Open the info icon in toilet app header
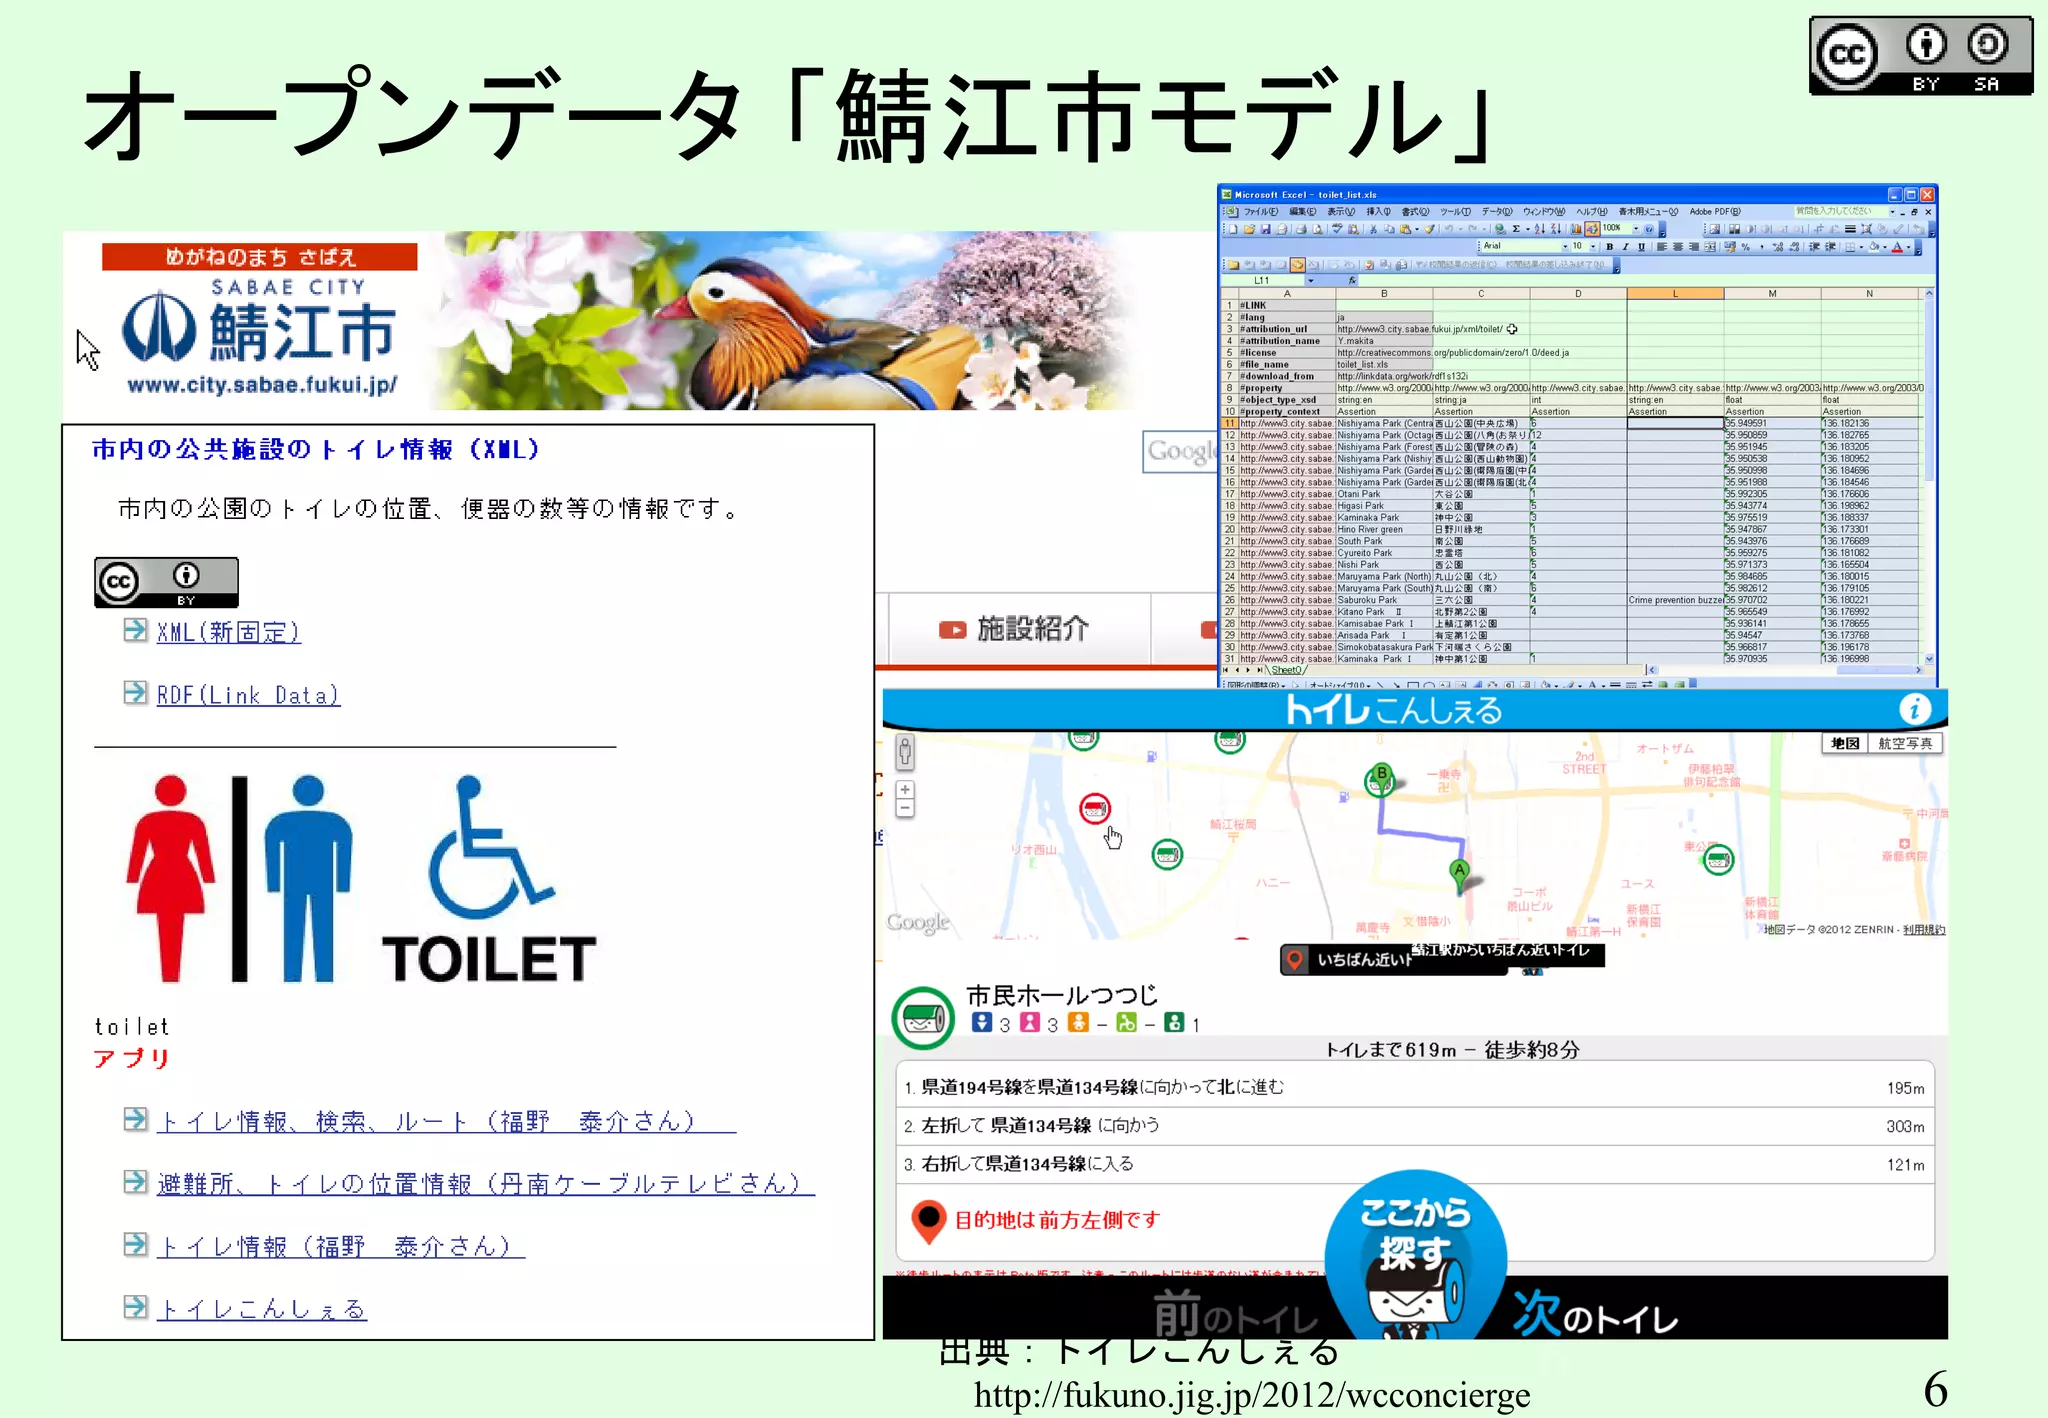Viewport: 2048px width, 1418px height. click(1914, 709)
